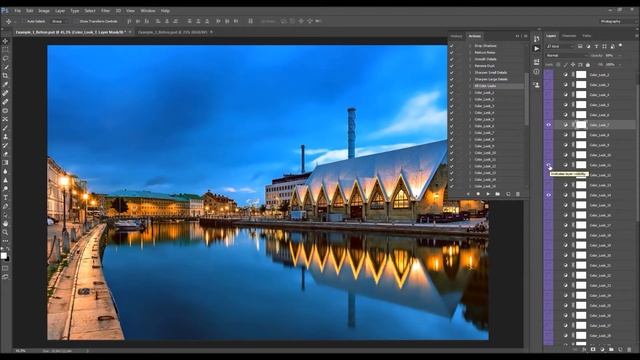Screen dimensions: 640x360
Task: Expand the Sharpen Small Details action
Action: coord(470,73)
